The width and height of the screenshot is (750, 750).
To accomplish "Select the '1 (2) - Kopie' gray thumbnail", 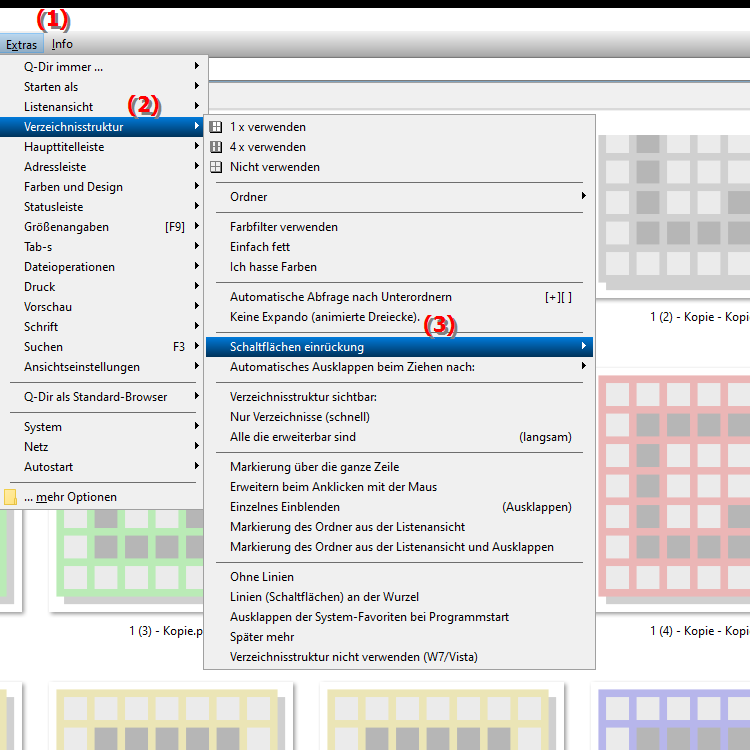I will click(673, 212).
